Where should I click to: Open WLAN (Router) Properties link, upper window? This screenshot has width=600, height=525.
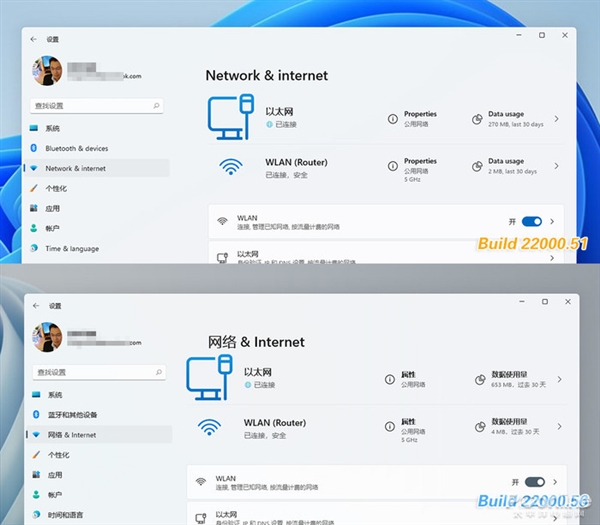tap(420, 161)
